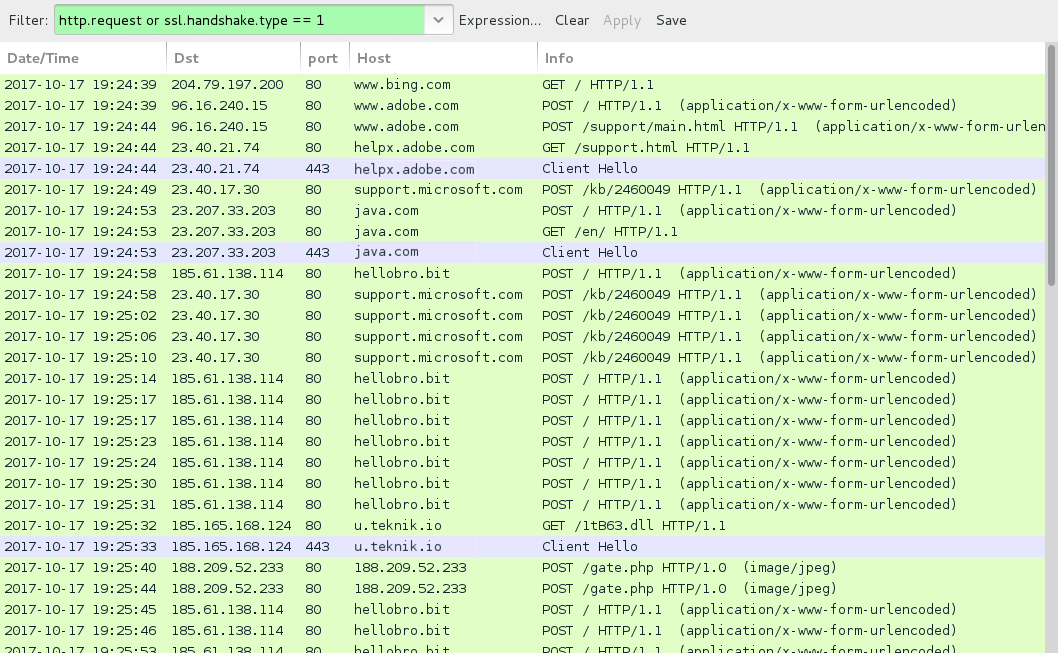Select the www.bing.com GET request row

tap(522, 84)
